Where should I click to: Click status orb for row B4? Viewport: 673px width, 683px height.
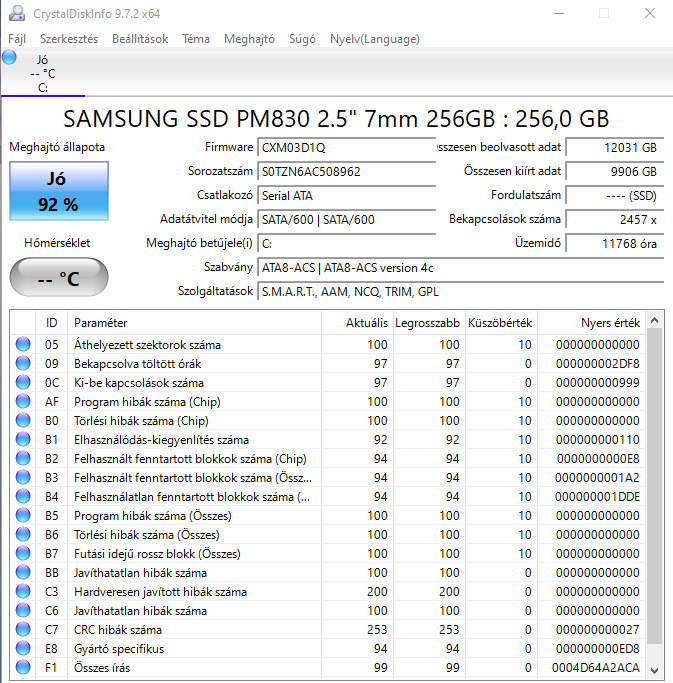pyautogui.click(x=23, y=496)
